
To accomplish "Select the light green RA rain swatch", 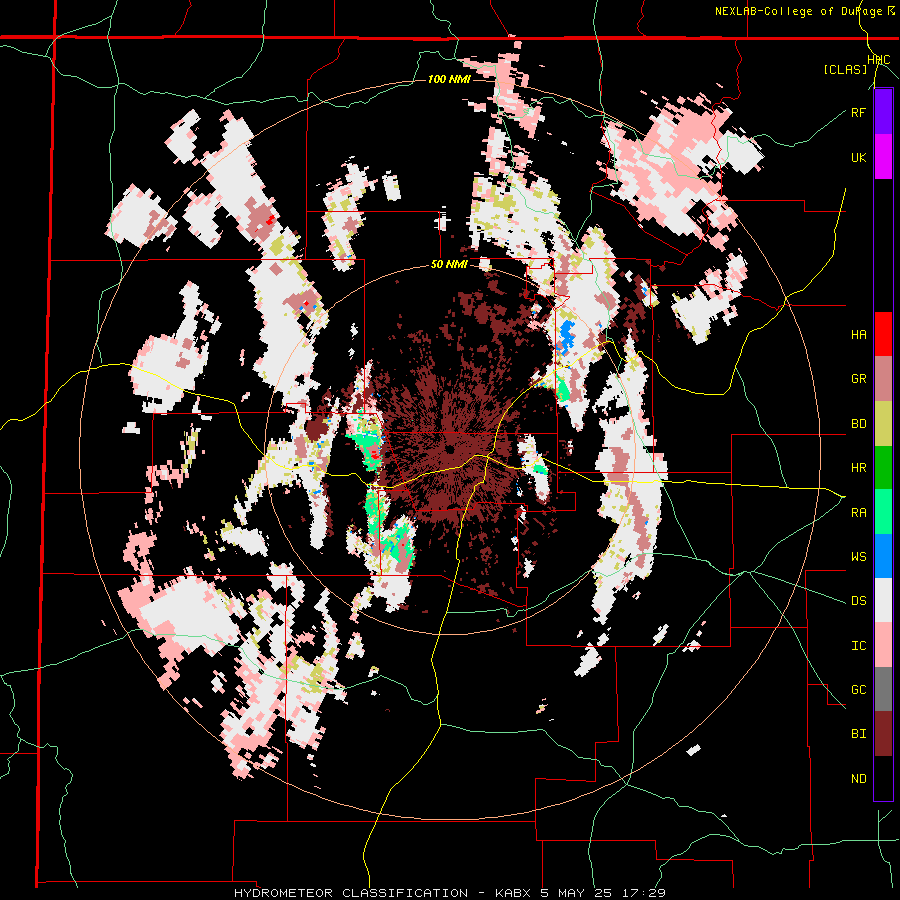I will (883, 512).
